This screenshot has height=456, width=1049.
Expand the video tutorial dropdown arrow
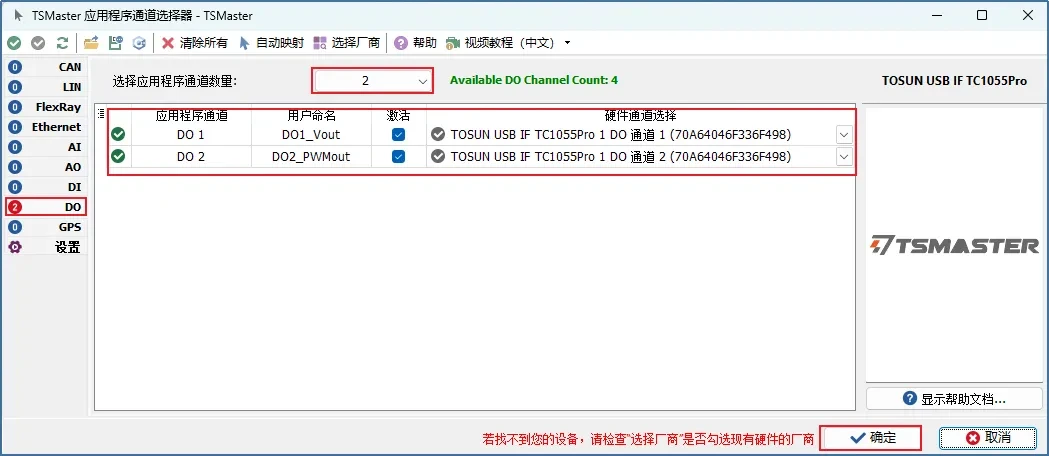pos(567,43)
